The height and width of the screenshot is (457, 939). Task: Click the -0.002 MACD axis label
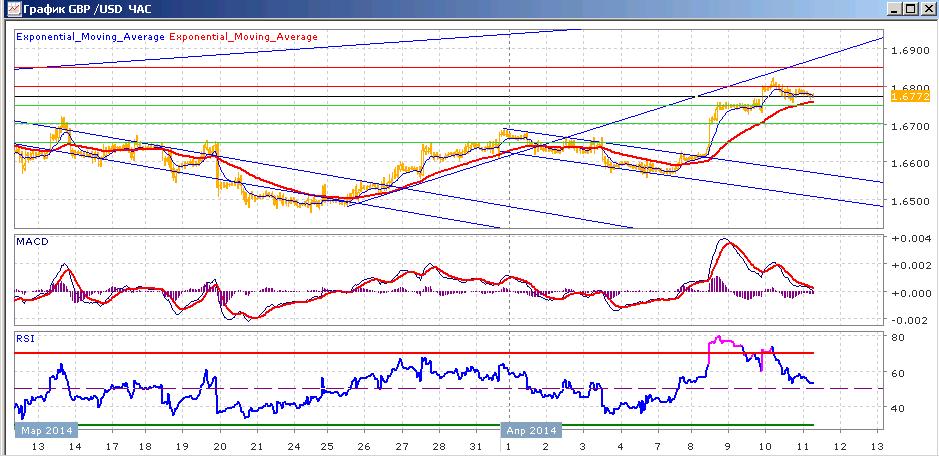coord(910,320)
